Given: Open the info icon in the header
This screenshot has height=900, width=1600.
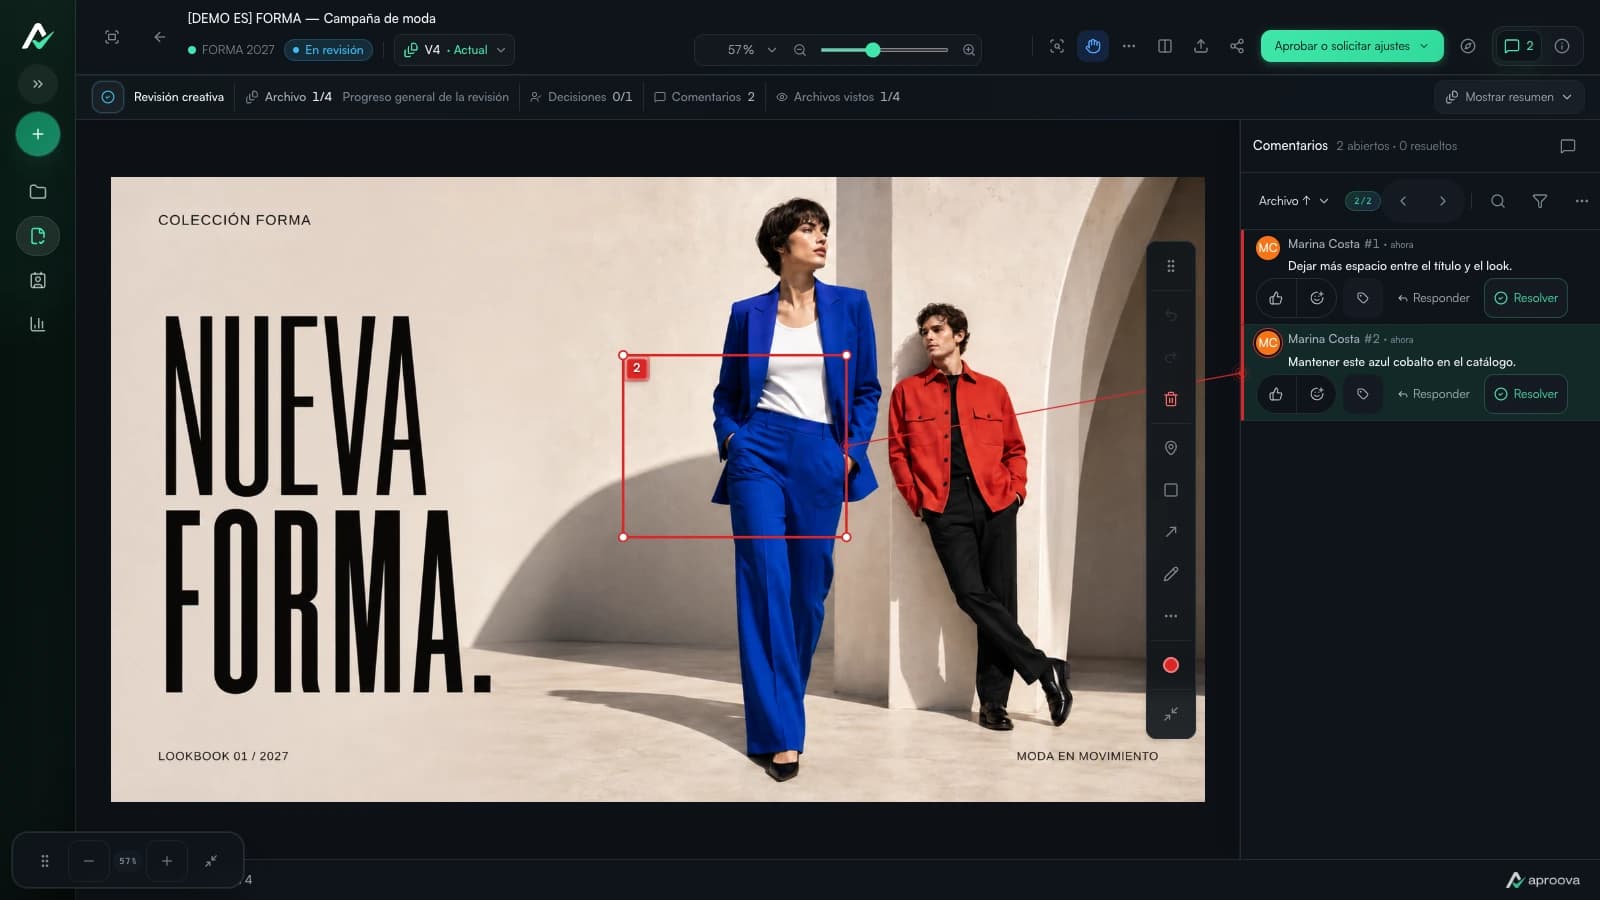Looking at the screenshot, I should [1562, 46].
